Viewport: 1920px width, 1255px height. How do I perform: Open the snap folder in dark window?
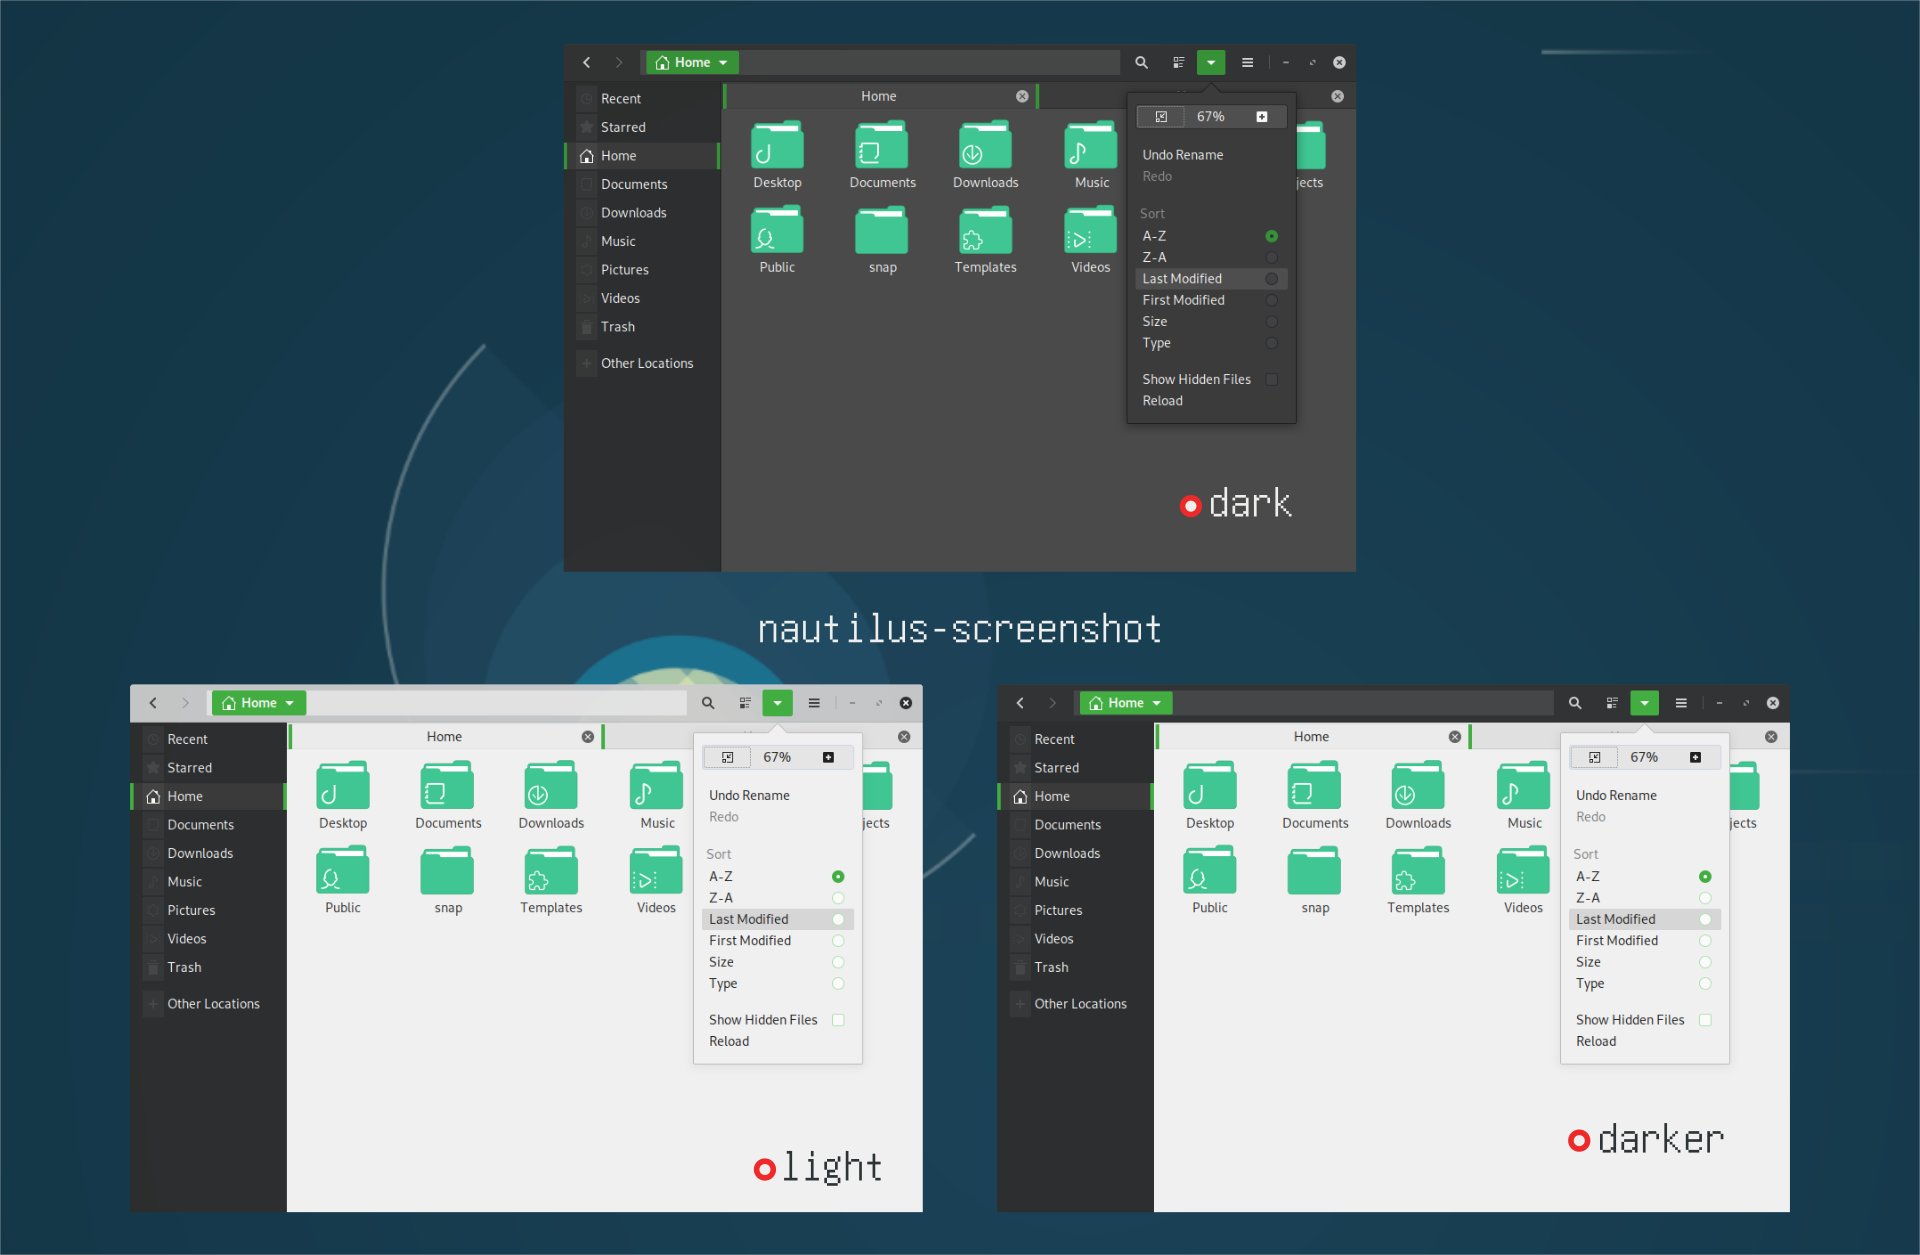(x=882, y=240)
